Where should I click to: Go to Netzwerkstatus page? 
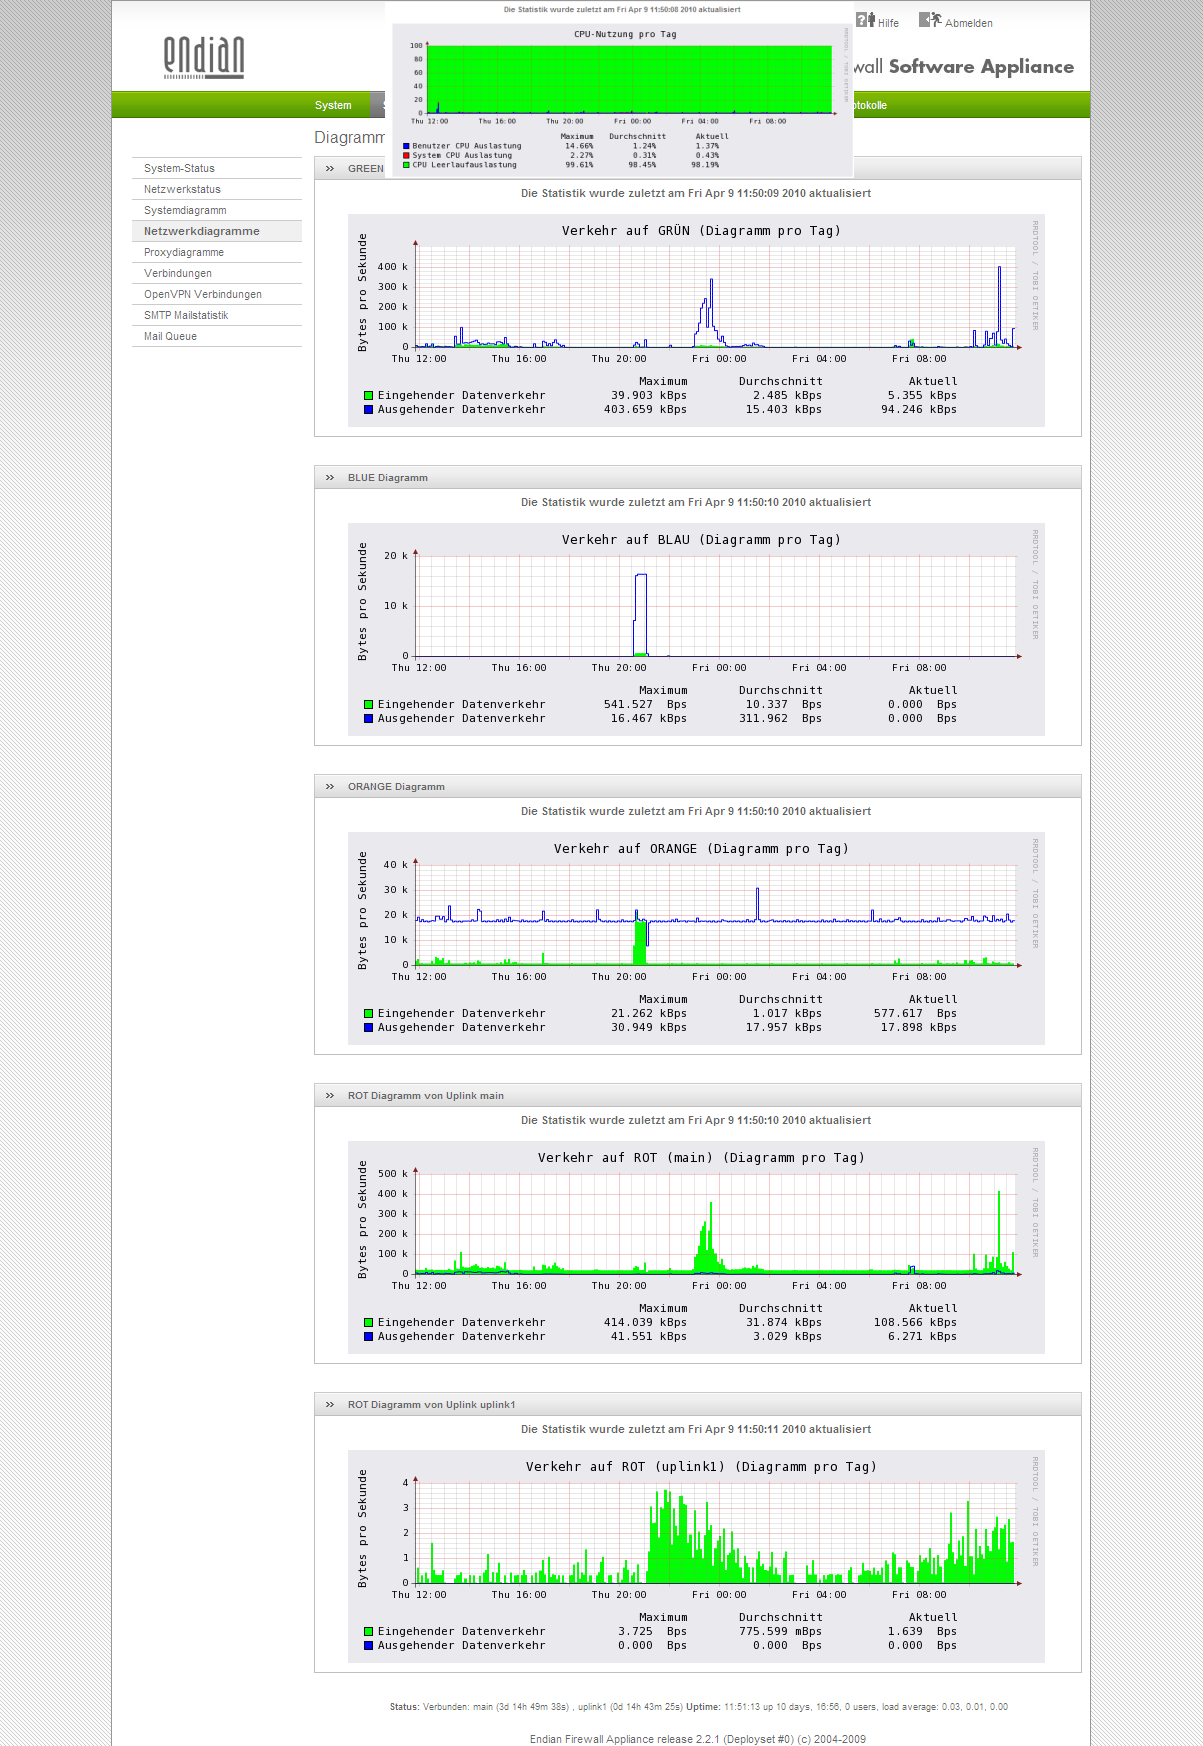coord(182,189)
